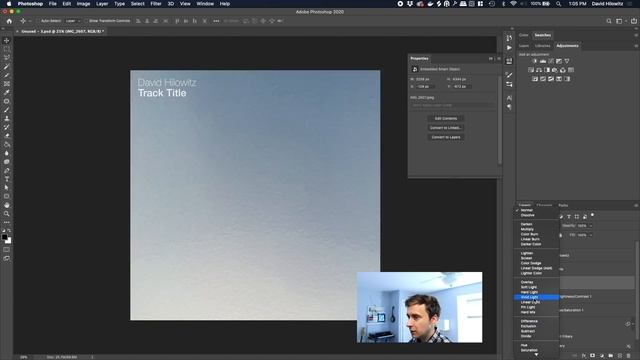Click the Properties panel scrollbar

click(x=499, y=120)
